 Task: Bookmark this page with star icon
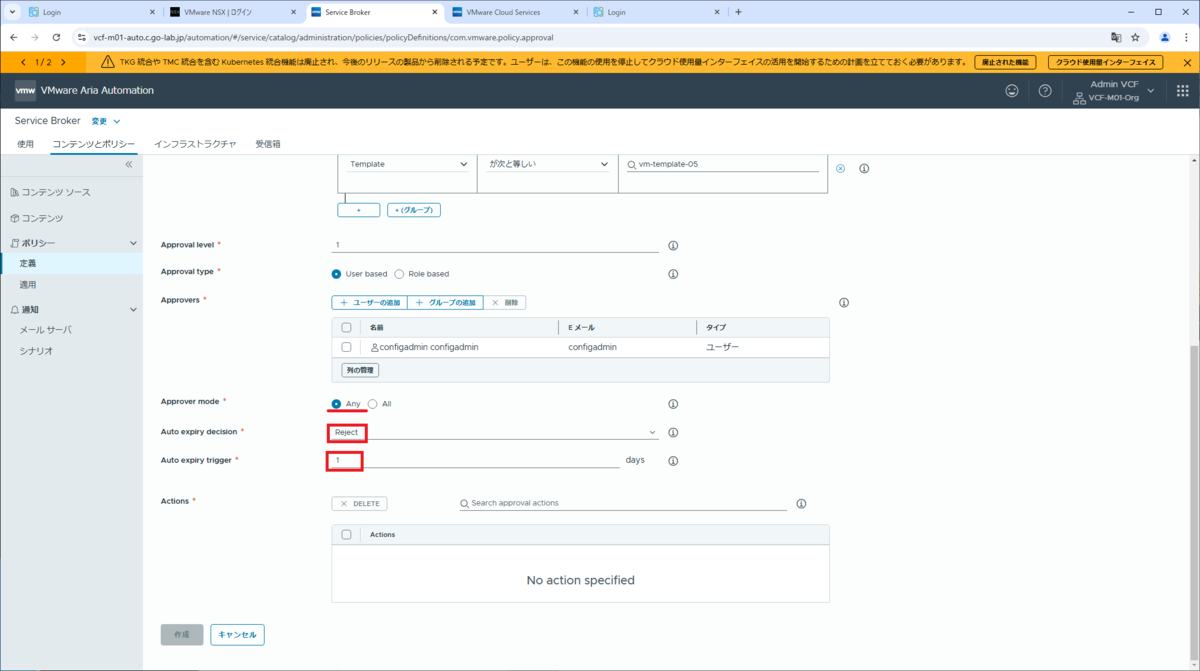pos(1135,37)
